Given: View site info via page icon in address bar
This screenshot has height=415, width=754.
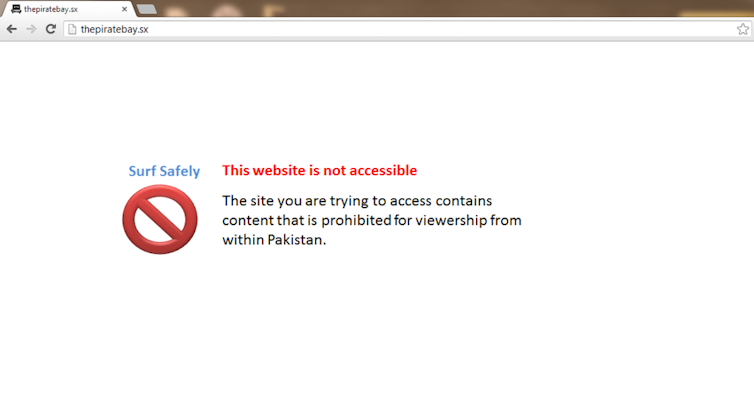Looking at the screenshot, I should tap(72, 29).
